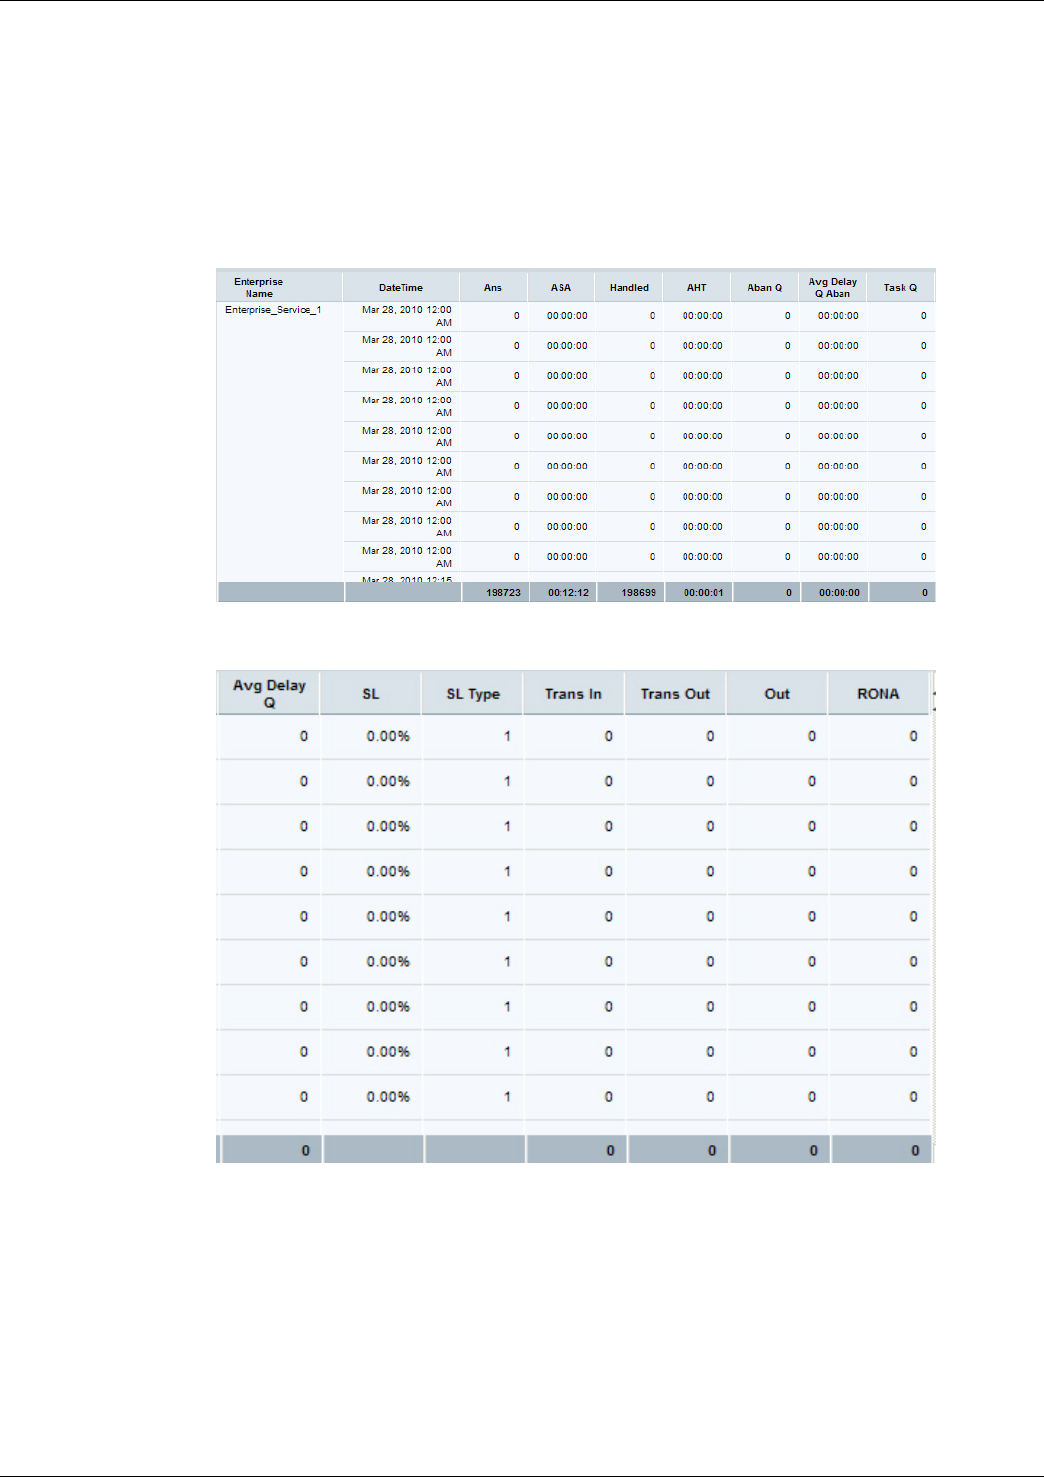Screen dimensions: 1044x1477
Task: Click the Aban Q column header
Action: click(x=765, y=287)
